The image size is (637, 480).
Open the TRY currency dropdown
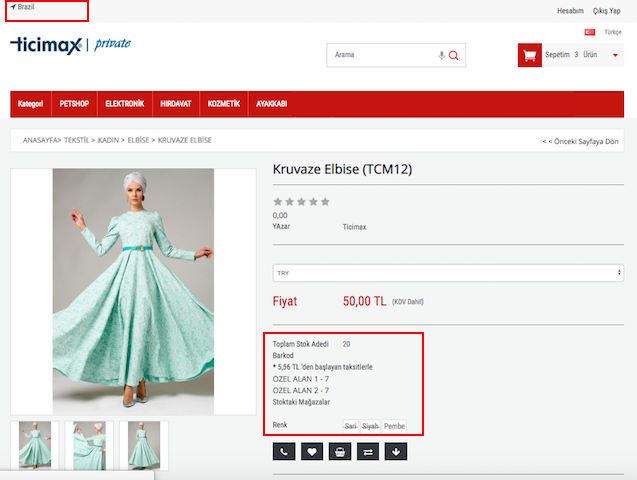click(x=448, y=272)
